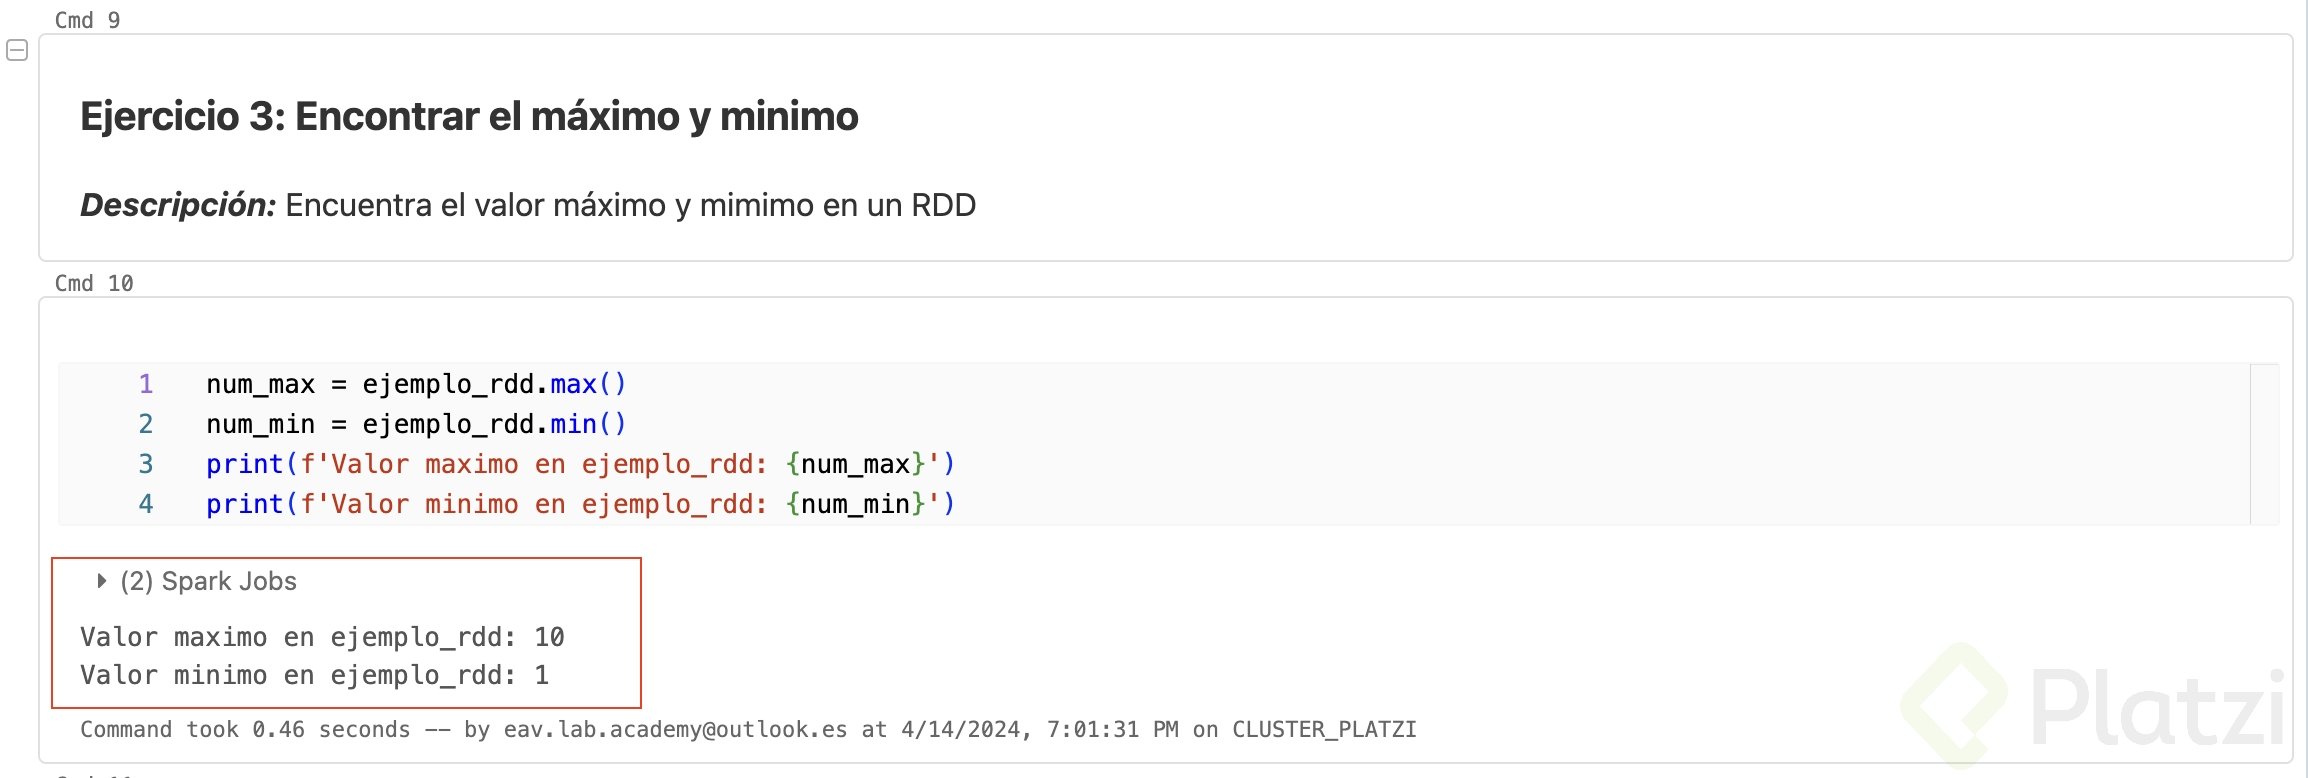Image resolution: width=2308 pixels, height=778 pixels.
Task: Click line number 1 in code gutter
Action: [146, 384]
